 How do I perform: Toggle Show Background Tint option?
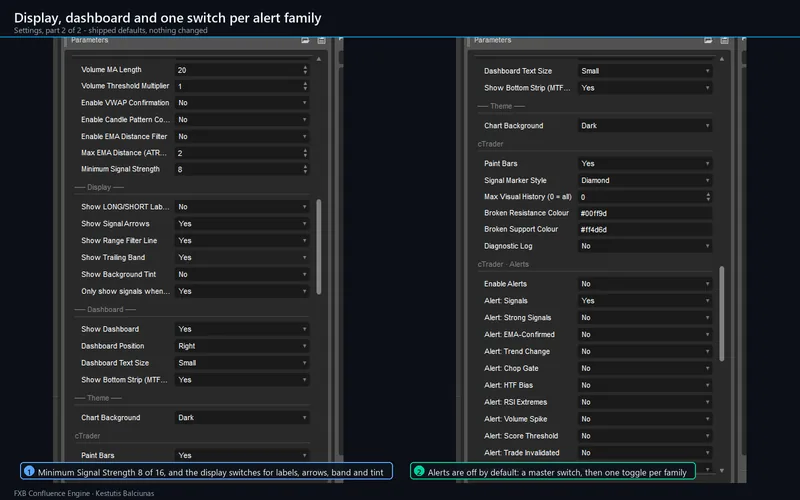(242, 274)
